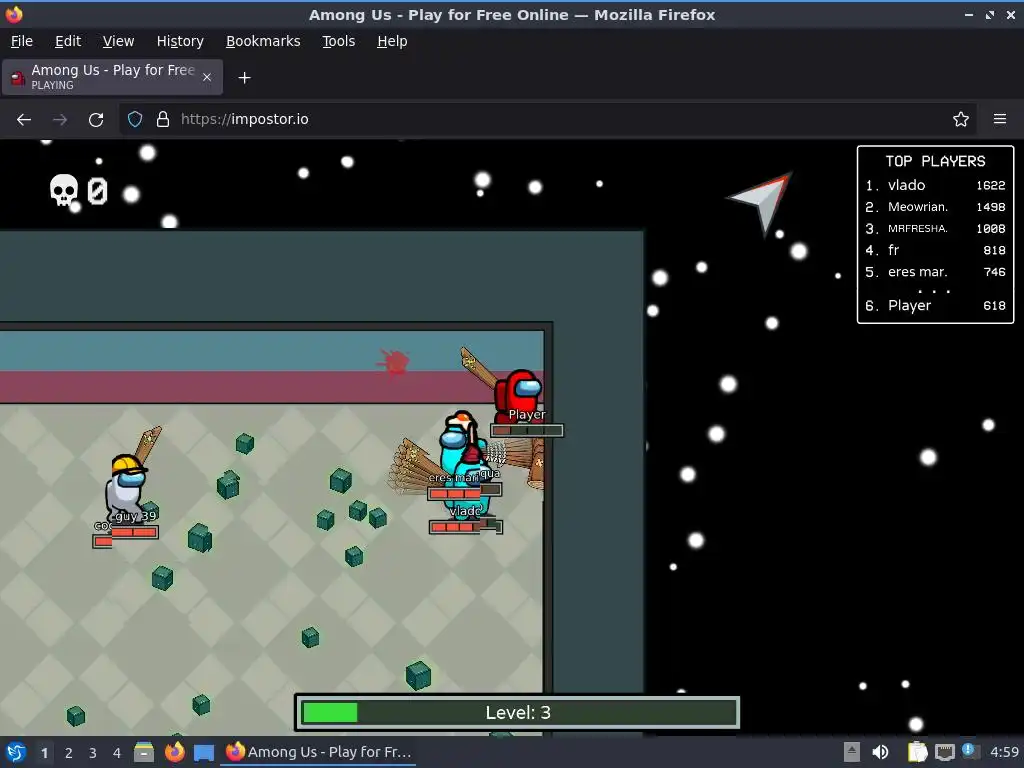
Task: Click eres mar. in the leaderboard
Action: coord(918,272)
